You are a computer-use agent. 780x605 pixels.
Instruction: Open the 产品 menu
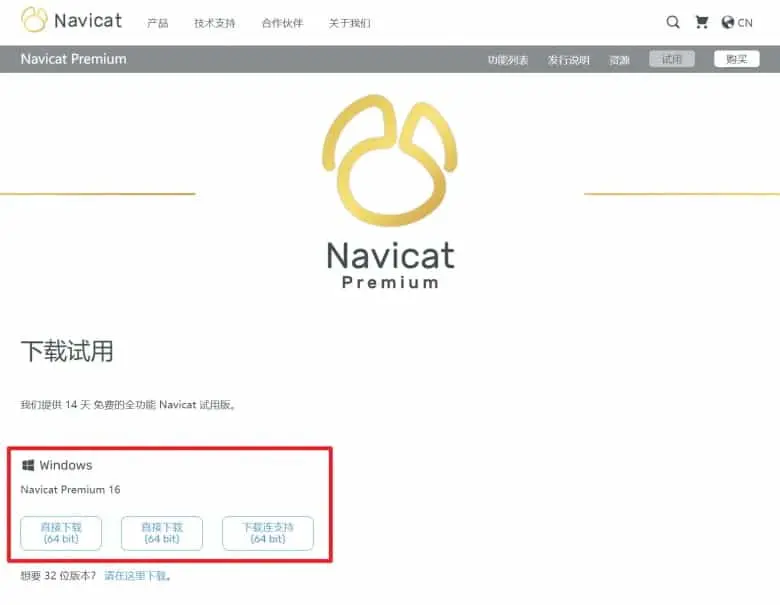(158, 23)
